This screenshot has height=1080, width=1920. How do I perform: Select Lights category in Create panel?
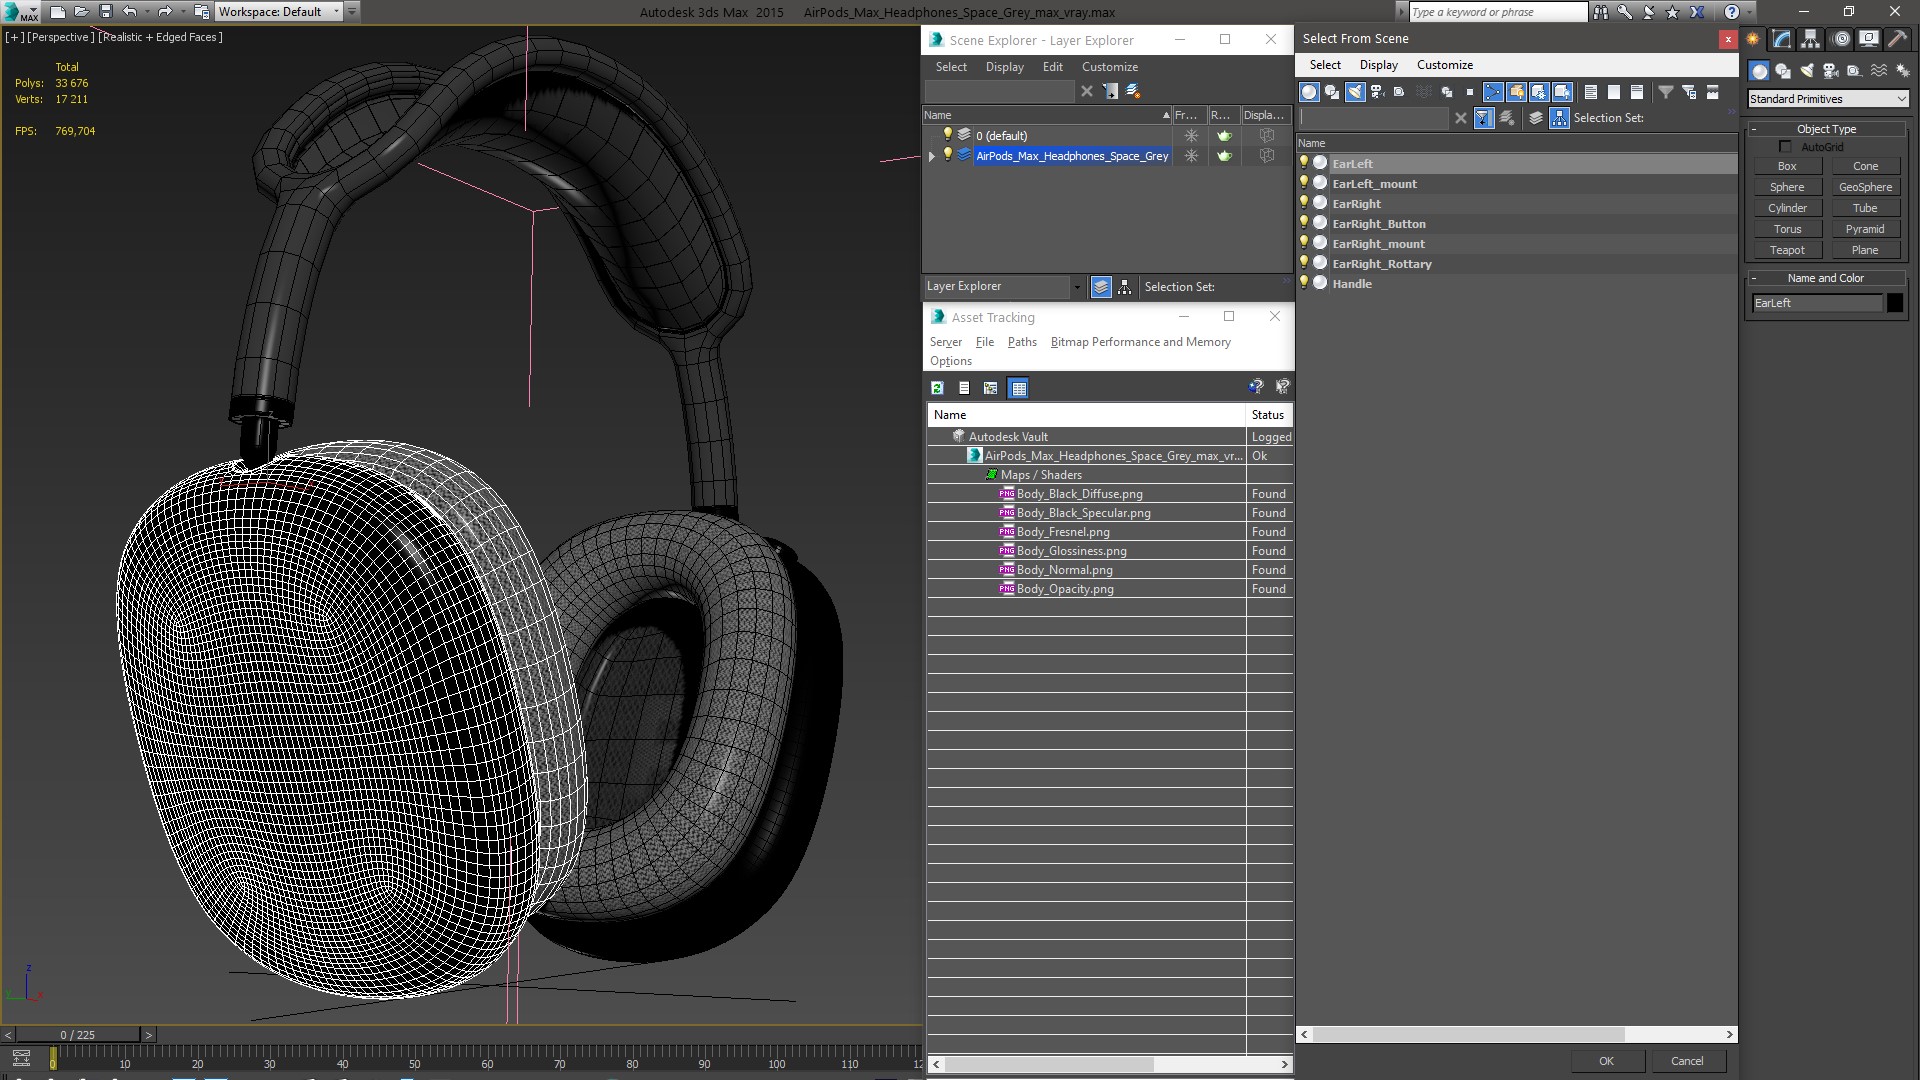tap(1807, 71)
